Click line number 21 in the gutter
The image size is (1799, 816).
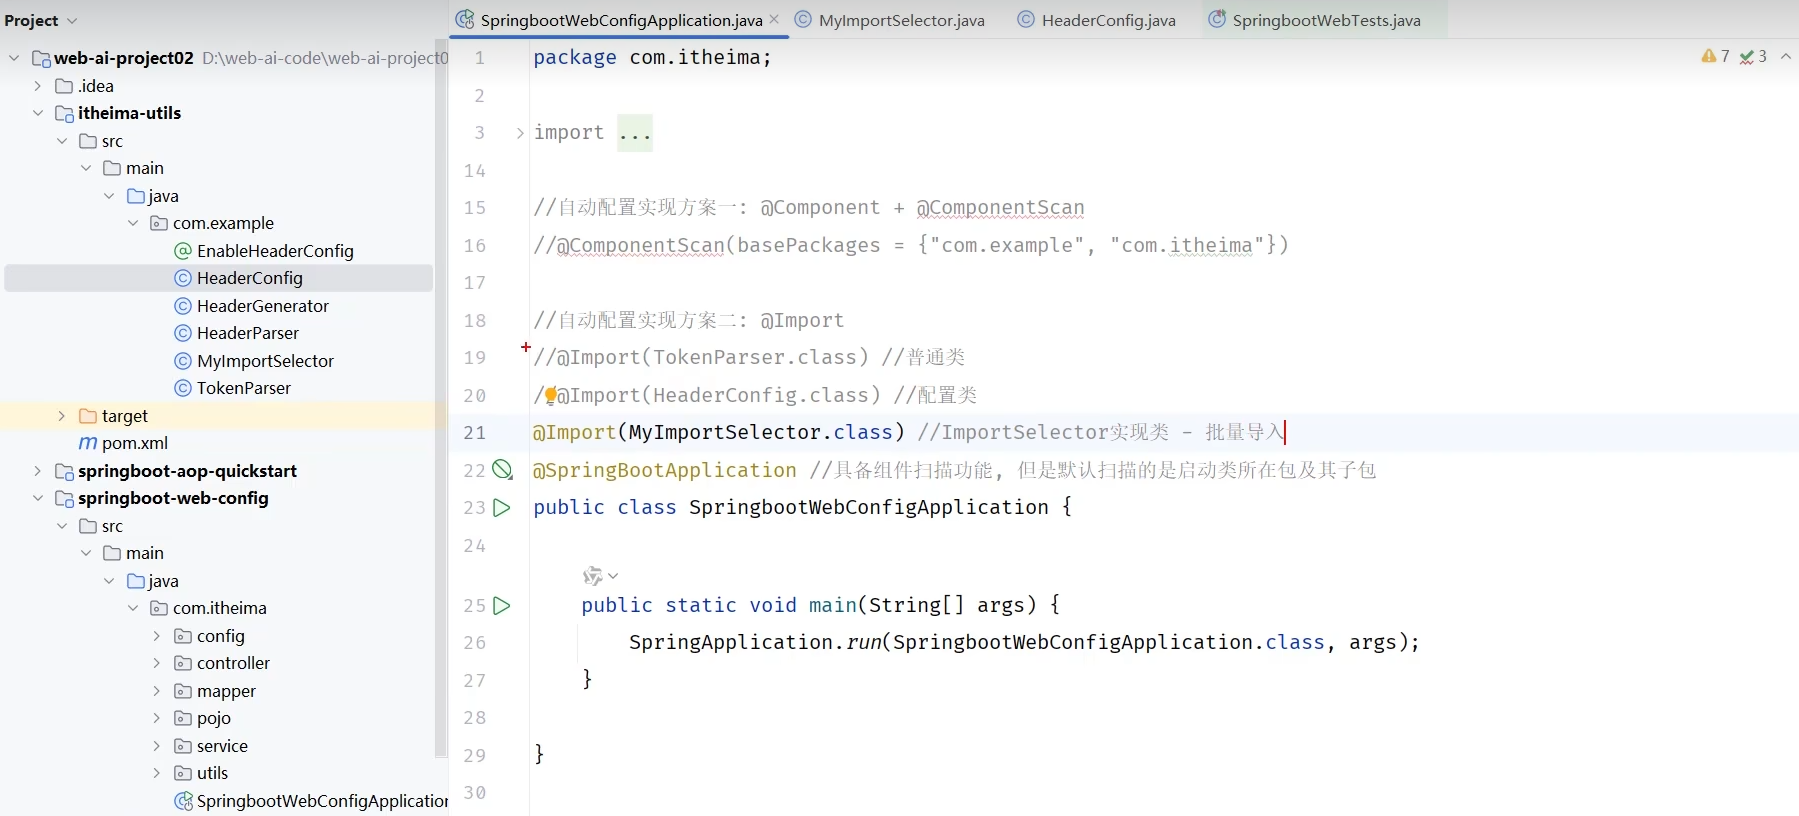pyautogui.click(x=475, y=433)
